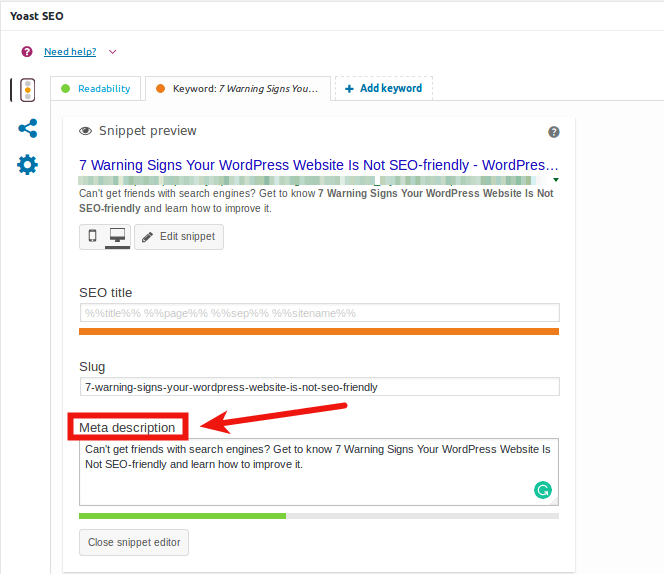The height and width of the screenshot is (574, 664).
Task: Focus the Slug input field
Action: 319,387
